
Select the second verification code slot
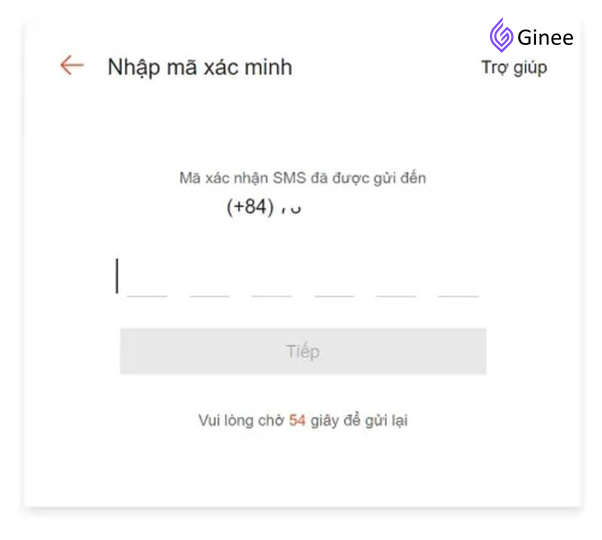coord(210,280)
